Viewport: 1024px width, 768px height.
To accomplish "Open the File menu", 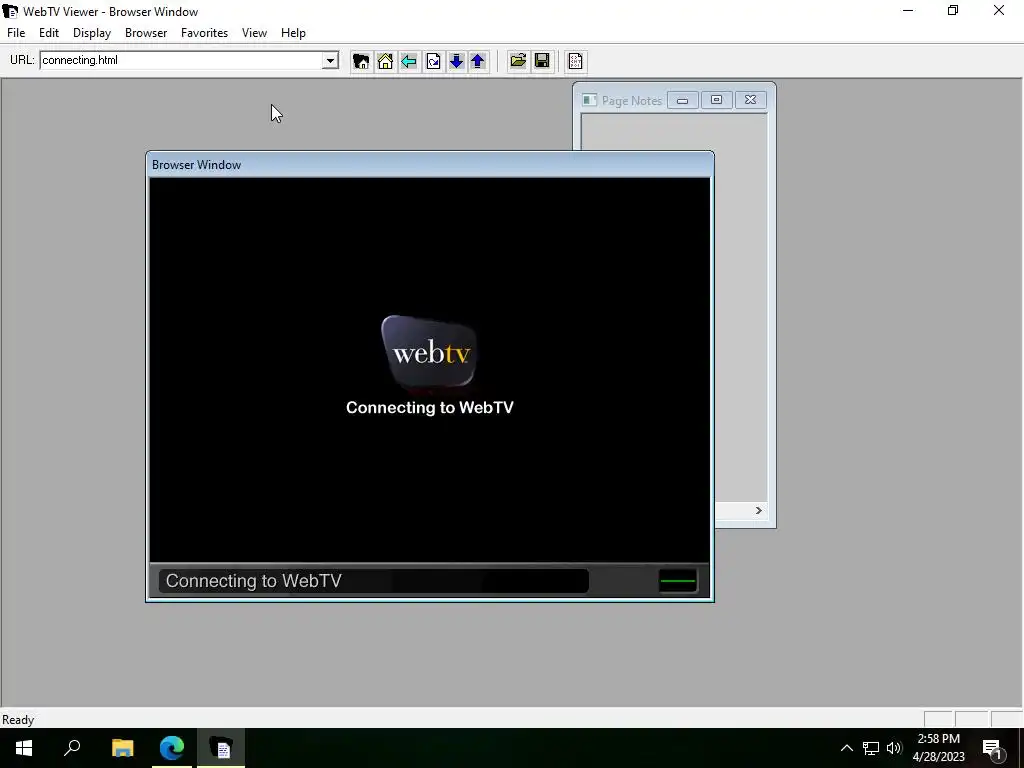I will click(16, 33).
